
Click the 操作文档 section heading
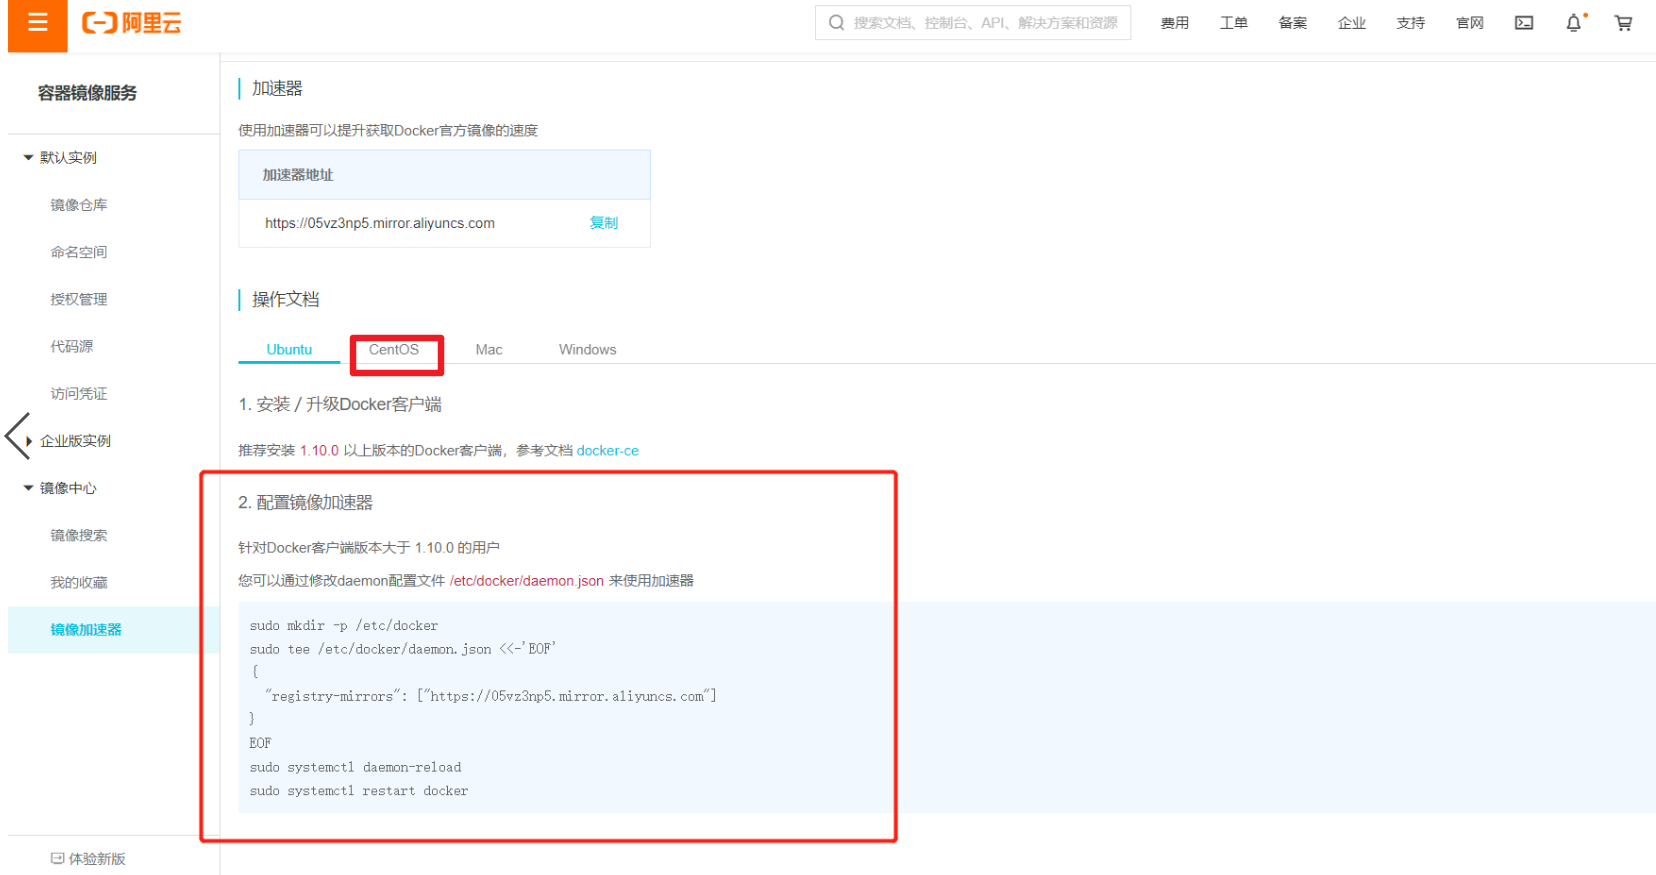pos(286,299)
